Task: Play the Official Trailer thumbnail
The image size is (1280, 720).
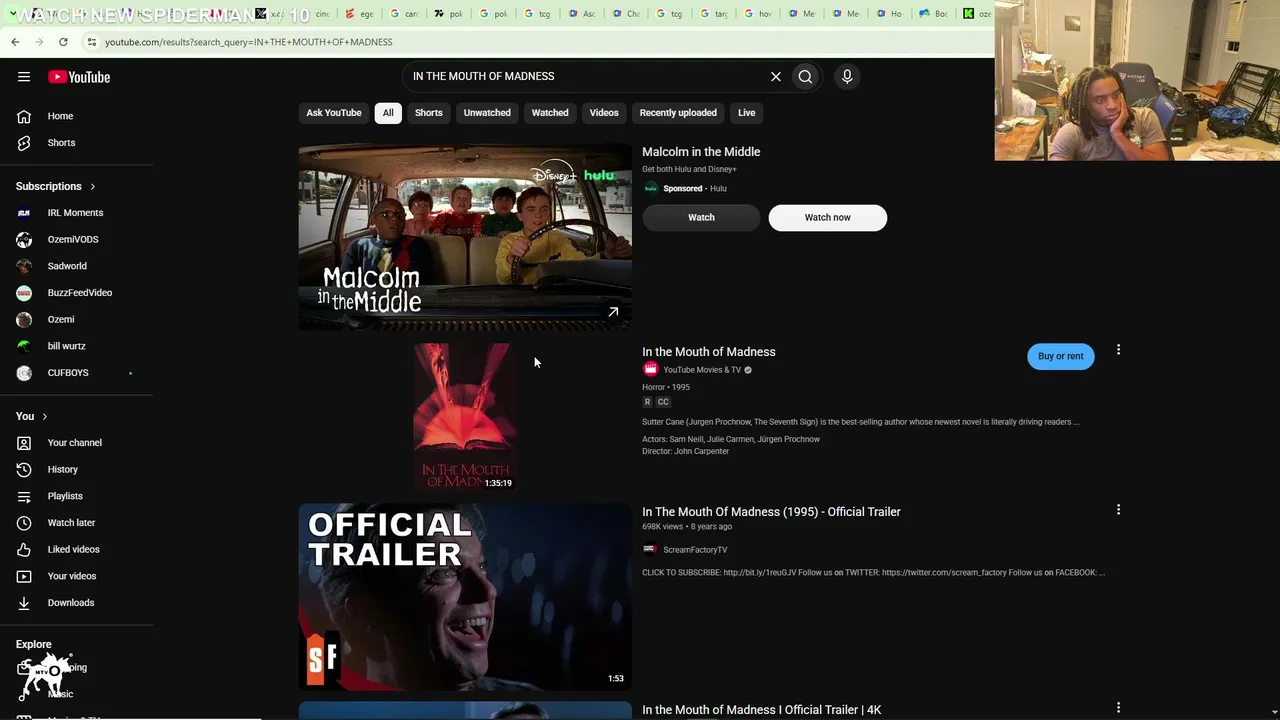Action: pyautogui.click(x=465, y=597)
